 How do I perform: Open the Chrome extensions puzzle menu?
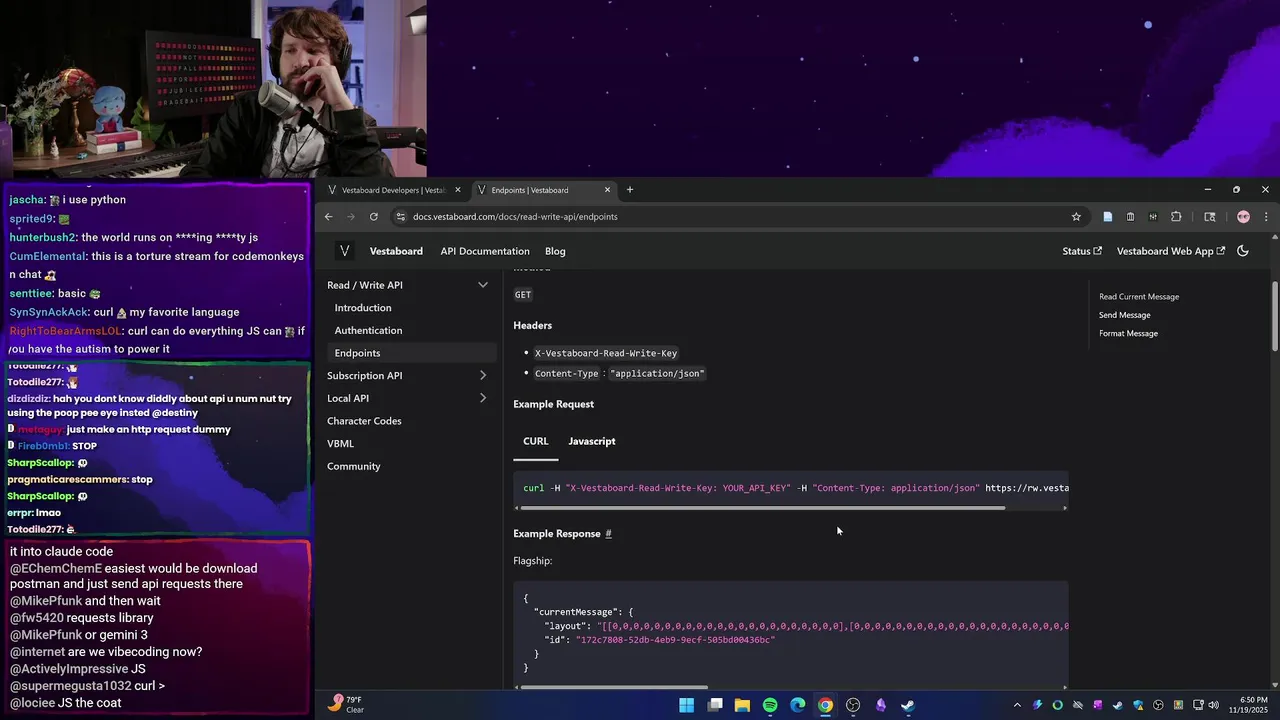pos(1176,217)
